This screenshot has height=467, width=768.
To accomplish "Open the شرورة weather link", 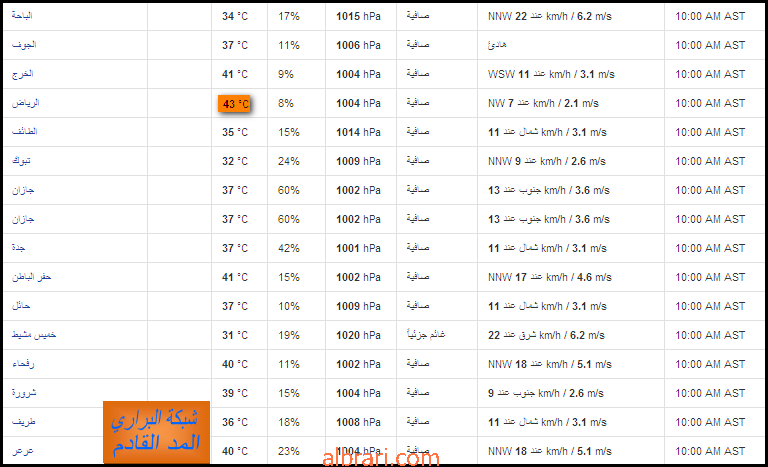I will [x=24, y=393].
